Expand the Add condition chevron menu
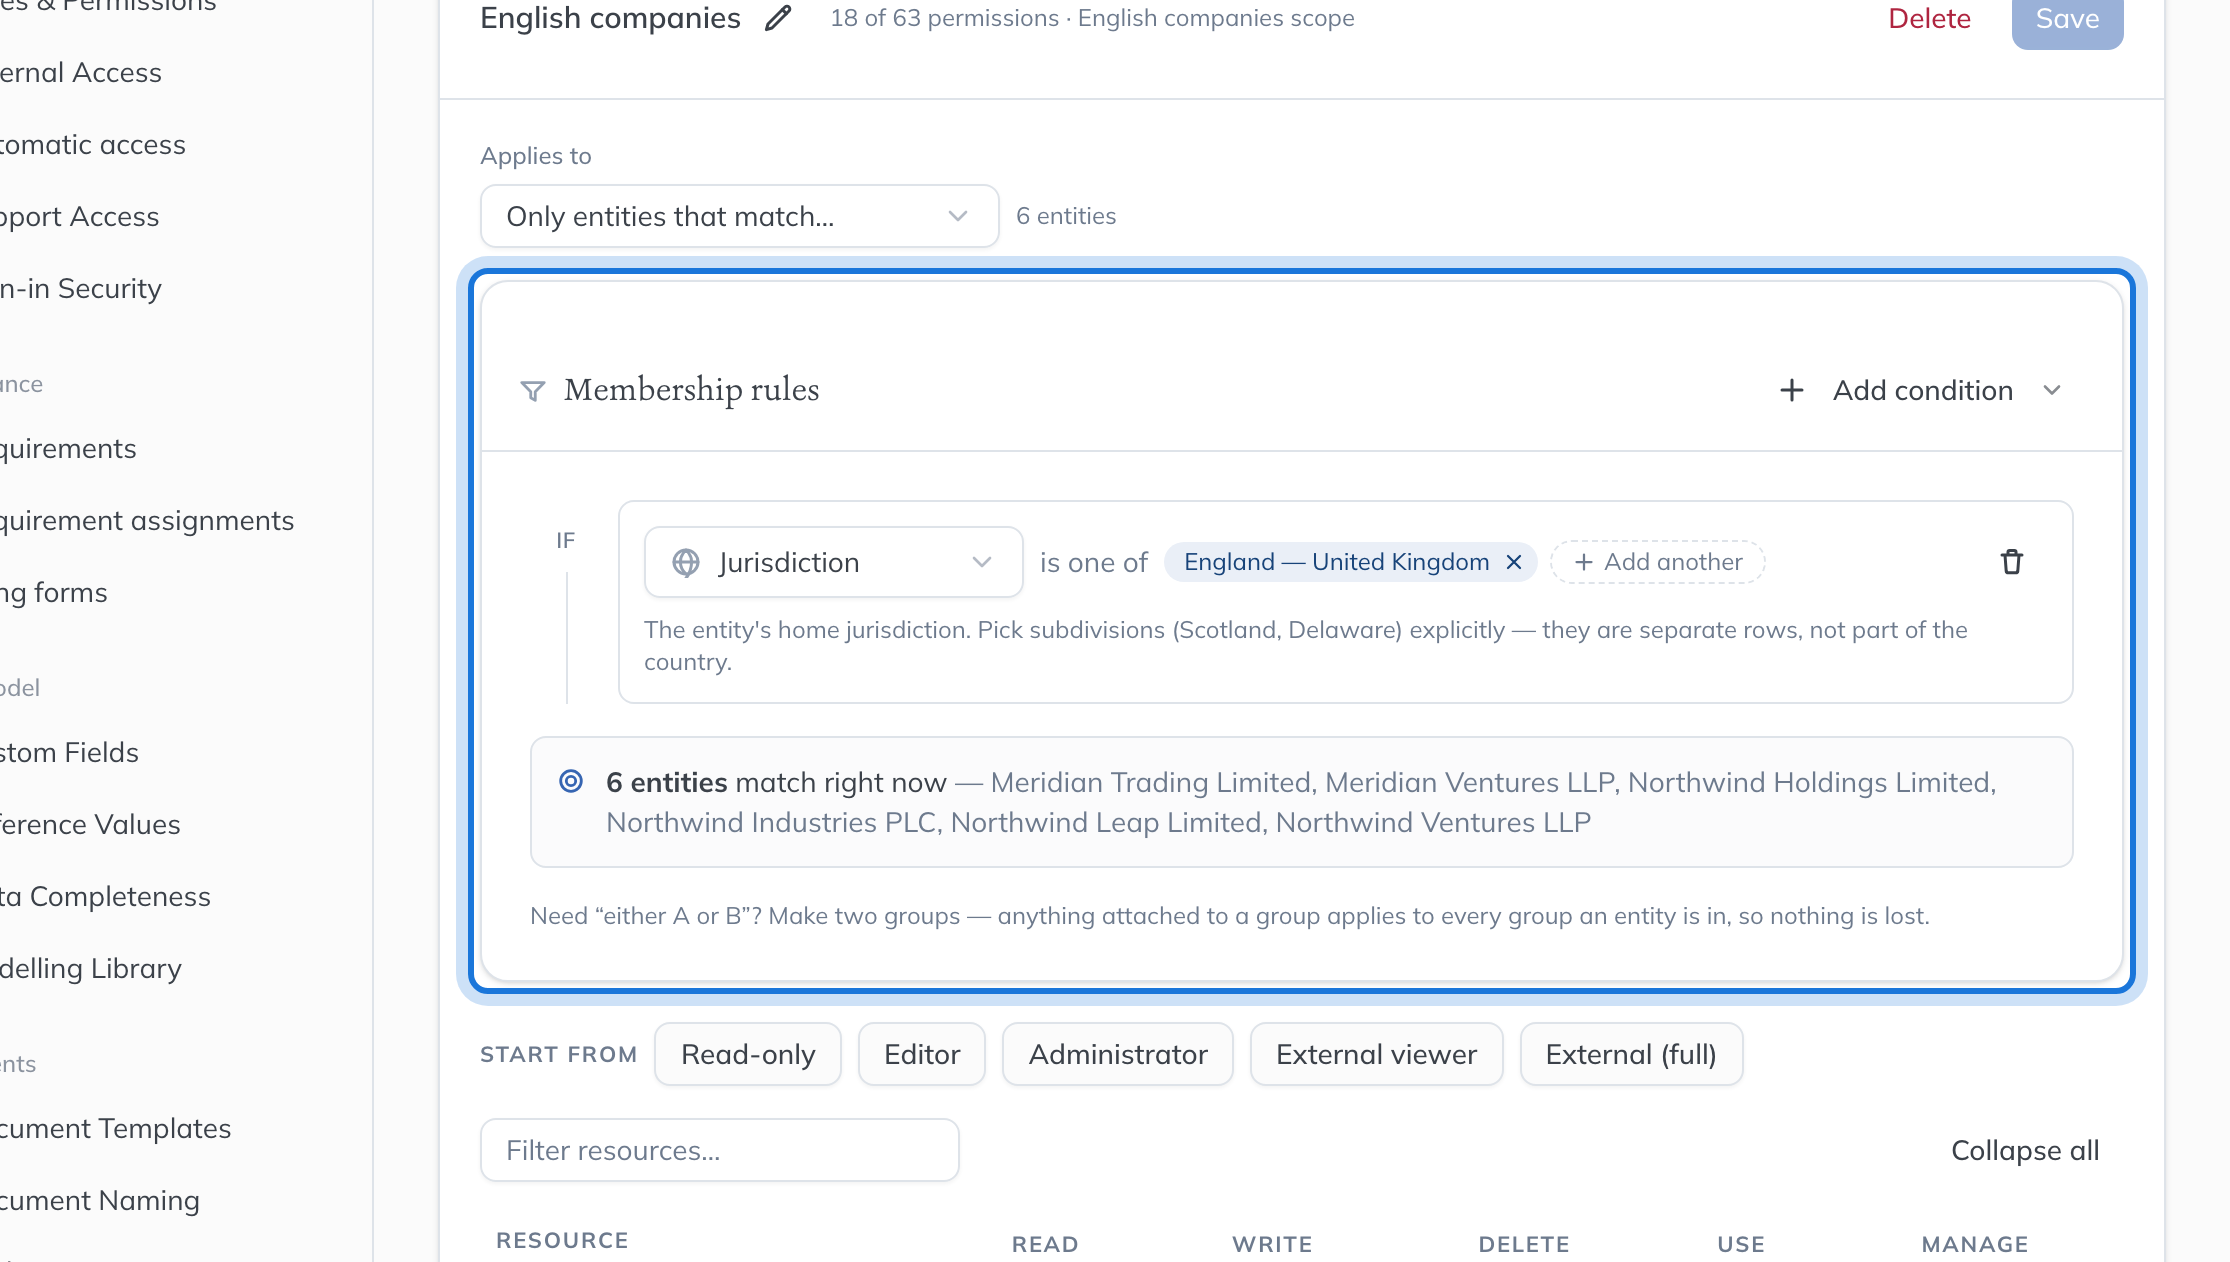2230x1262 pixels. [2052, 390]
